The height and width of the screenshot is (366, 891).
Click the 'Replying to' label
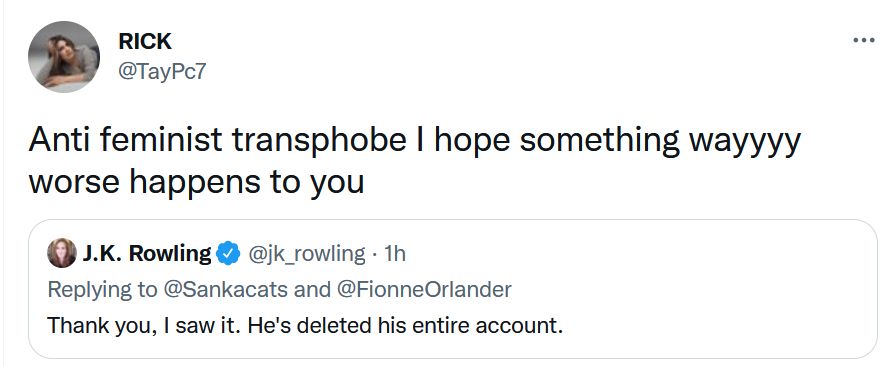(102, 290)
